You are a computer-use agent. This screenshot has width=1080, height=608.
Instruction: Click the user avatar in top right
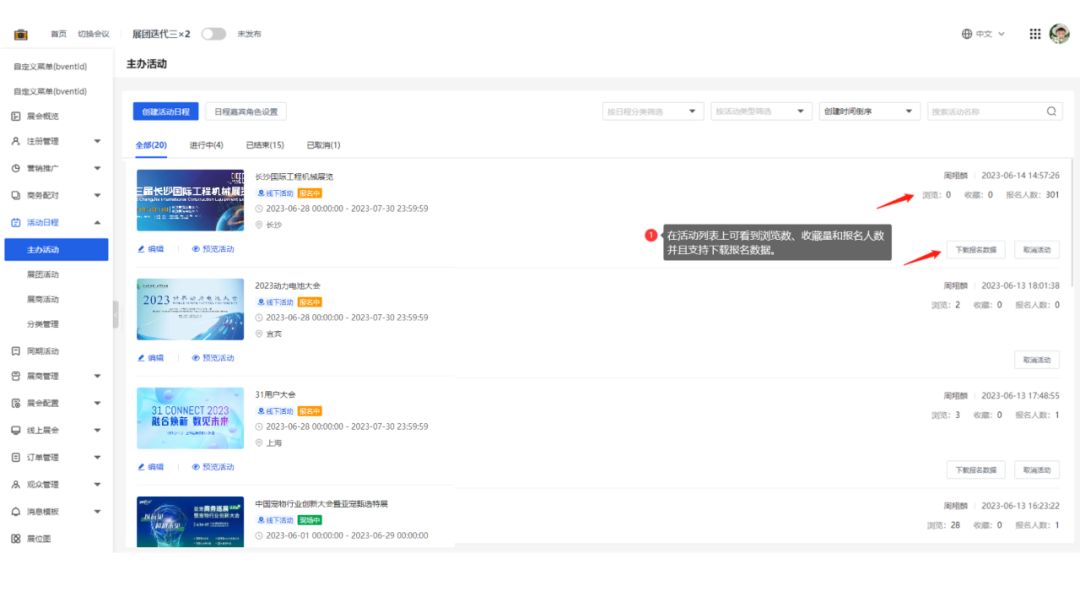click(1059, 34)
